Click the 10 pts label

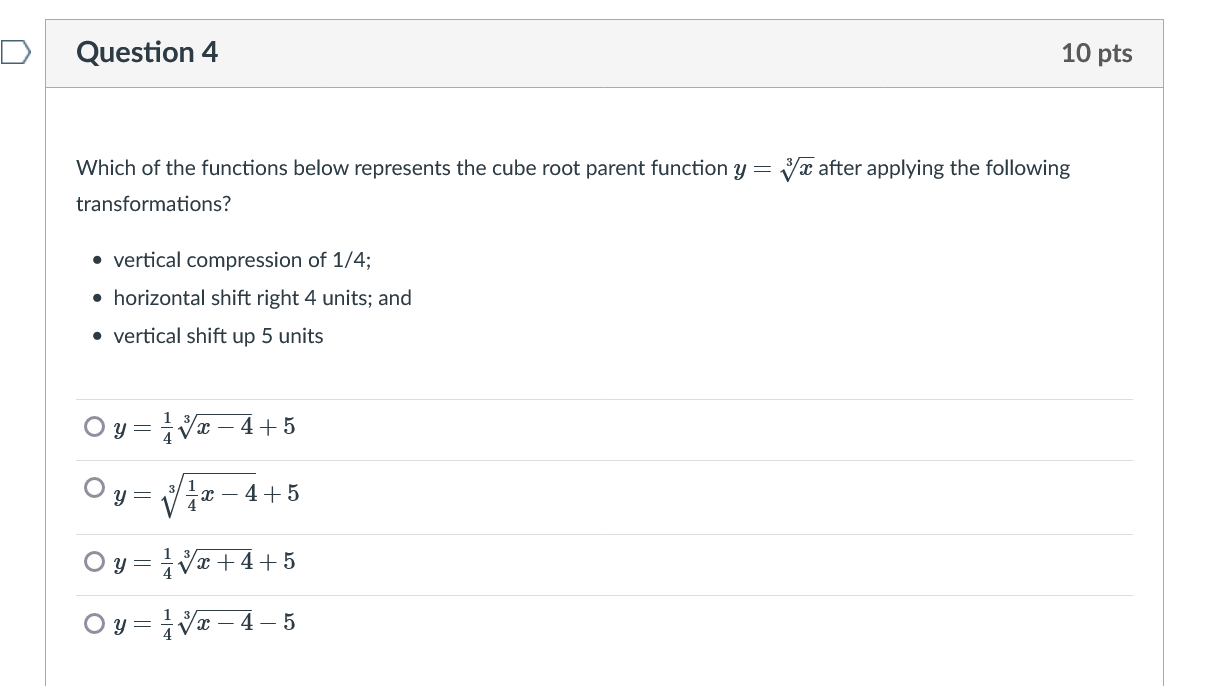(x=1097, y=54)
